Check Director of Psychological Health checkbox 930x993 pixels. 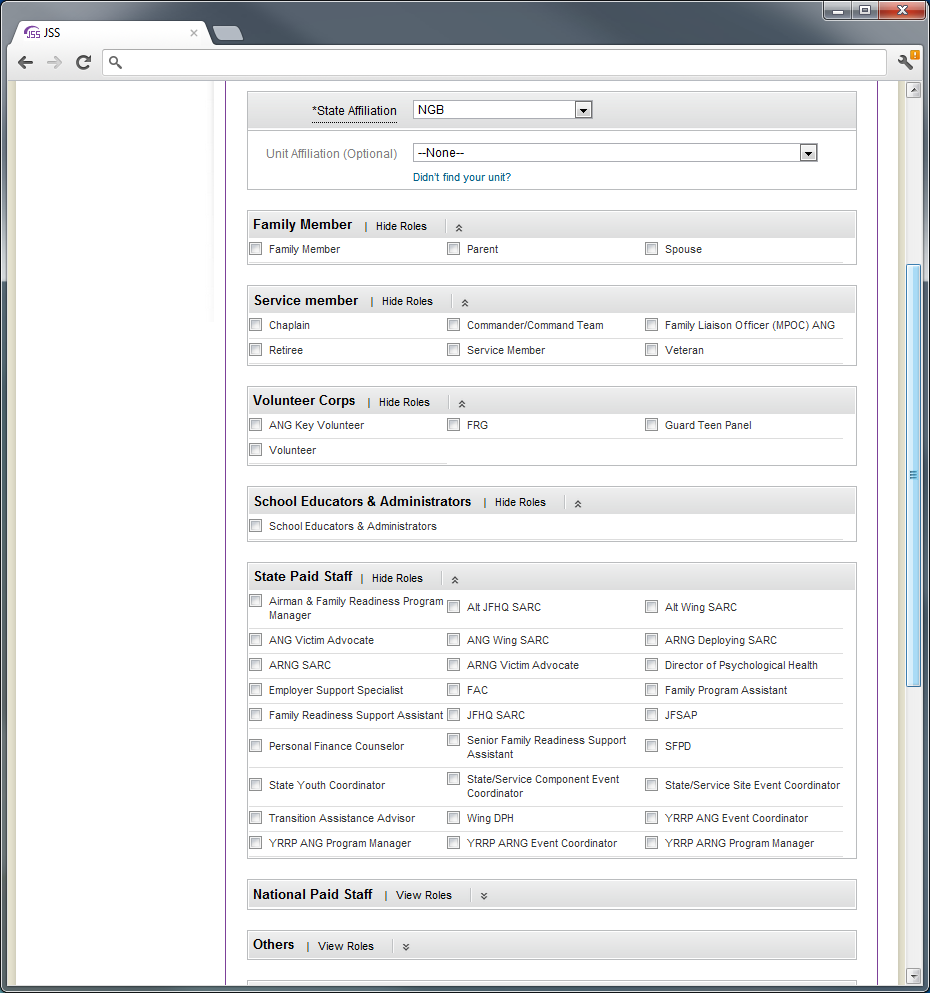click(x=651, y=665)
